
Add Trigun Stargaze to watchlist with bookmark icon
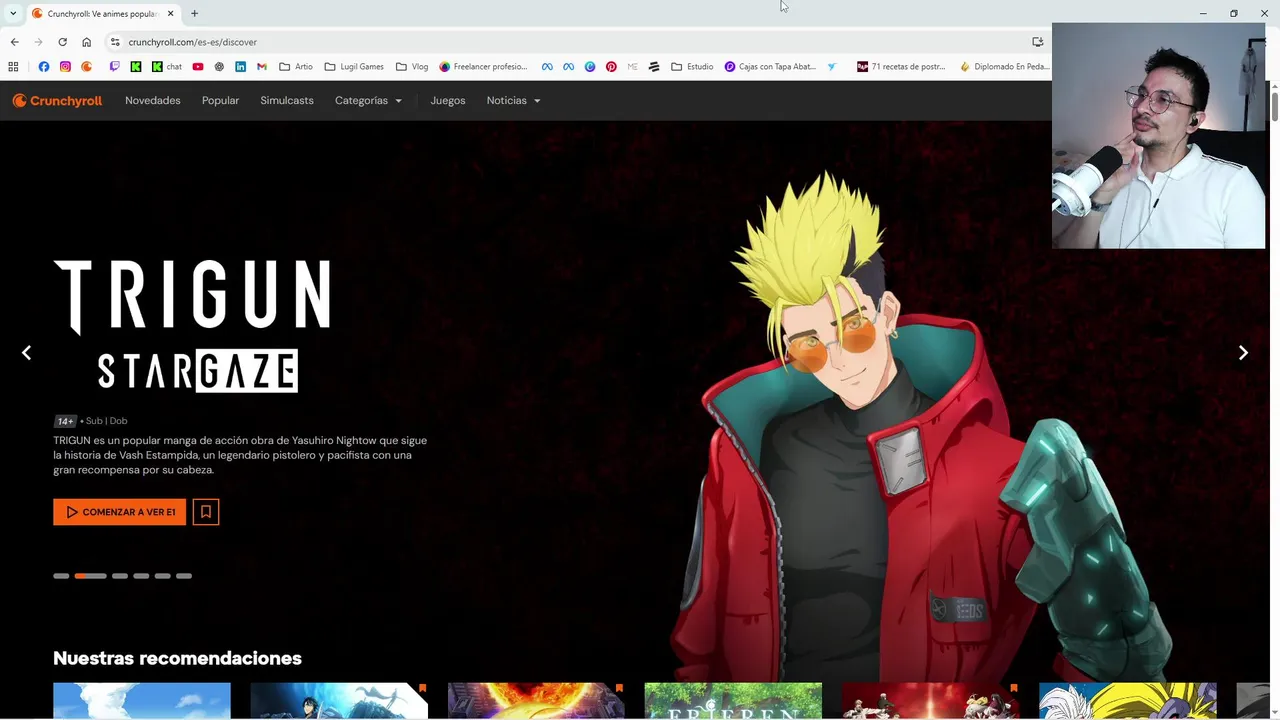coord(206,512)
